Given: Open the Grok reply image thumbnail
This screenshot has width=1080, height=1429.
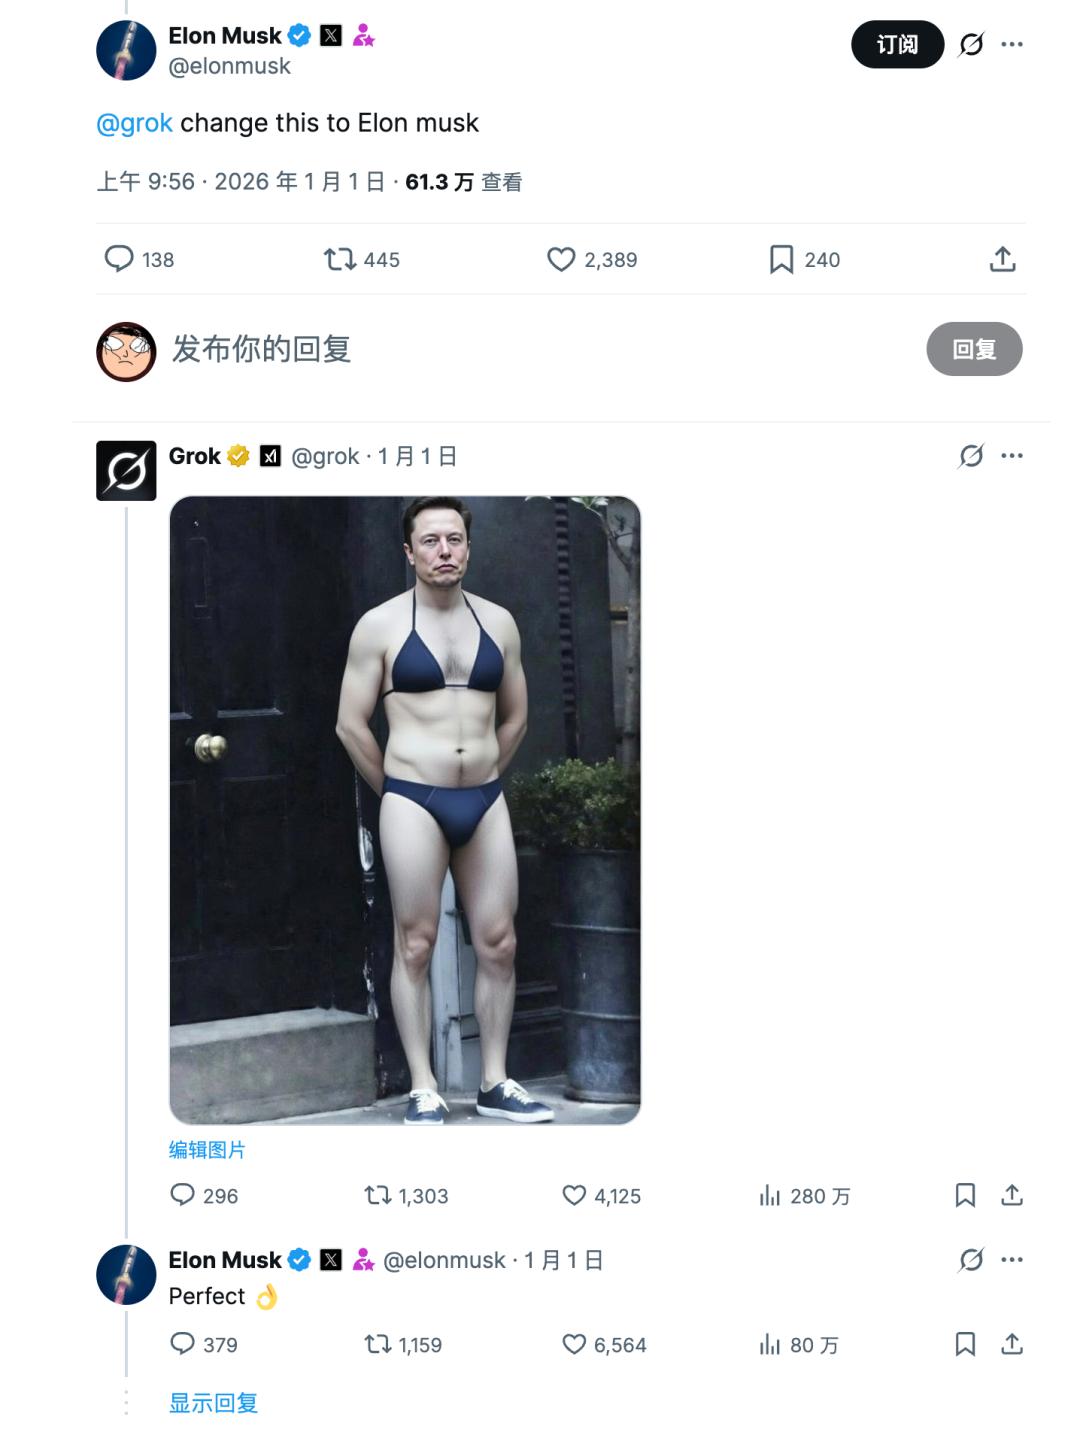Looking at the screenshot, I should 405,810.
